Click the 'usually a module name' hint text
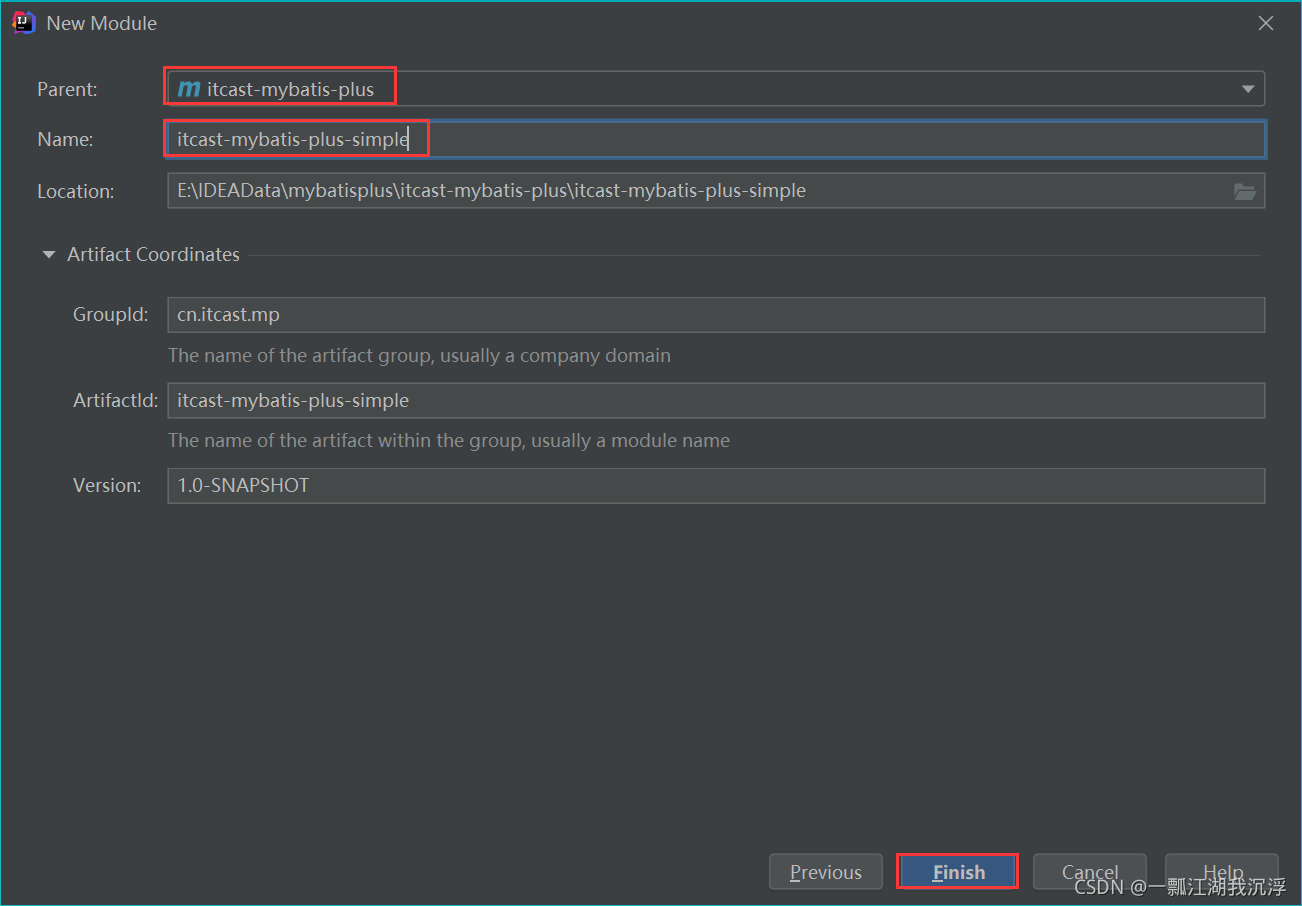Image resolution: width=1302 pixels, height=906 pixels. point(630,441)
